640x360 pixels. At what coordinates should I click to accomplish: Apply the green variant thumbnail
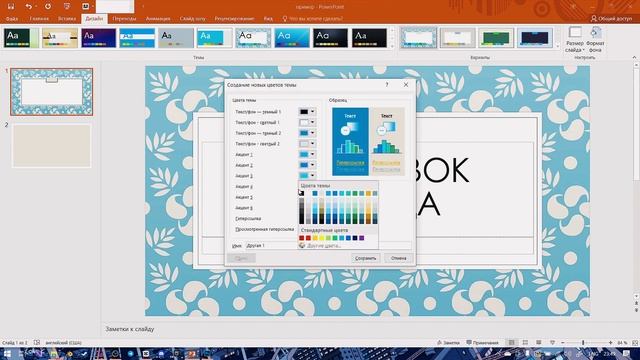496,38
